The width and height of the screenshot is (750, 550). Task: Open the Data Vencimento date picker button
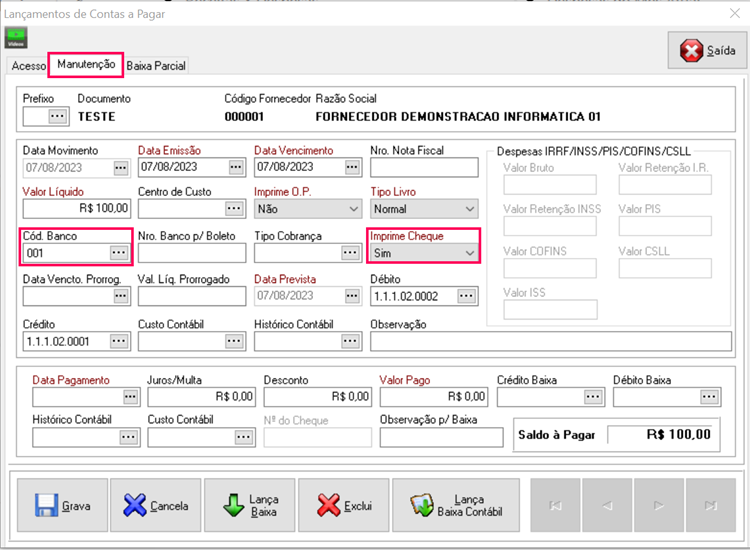click(352, 167)
